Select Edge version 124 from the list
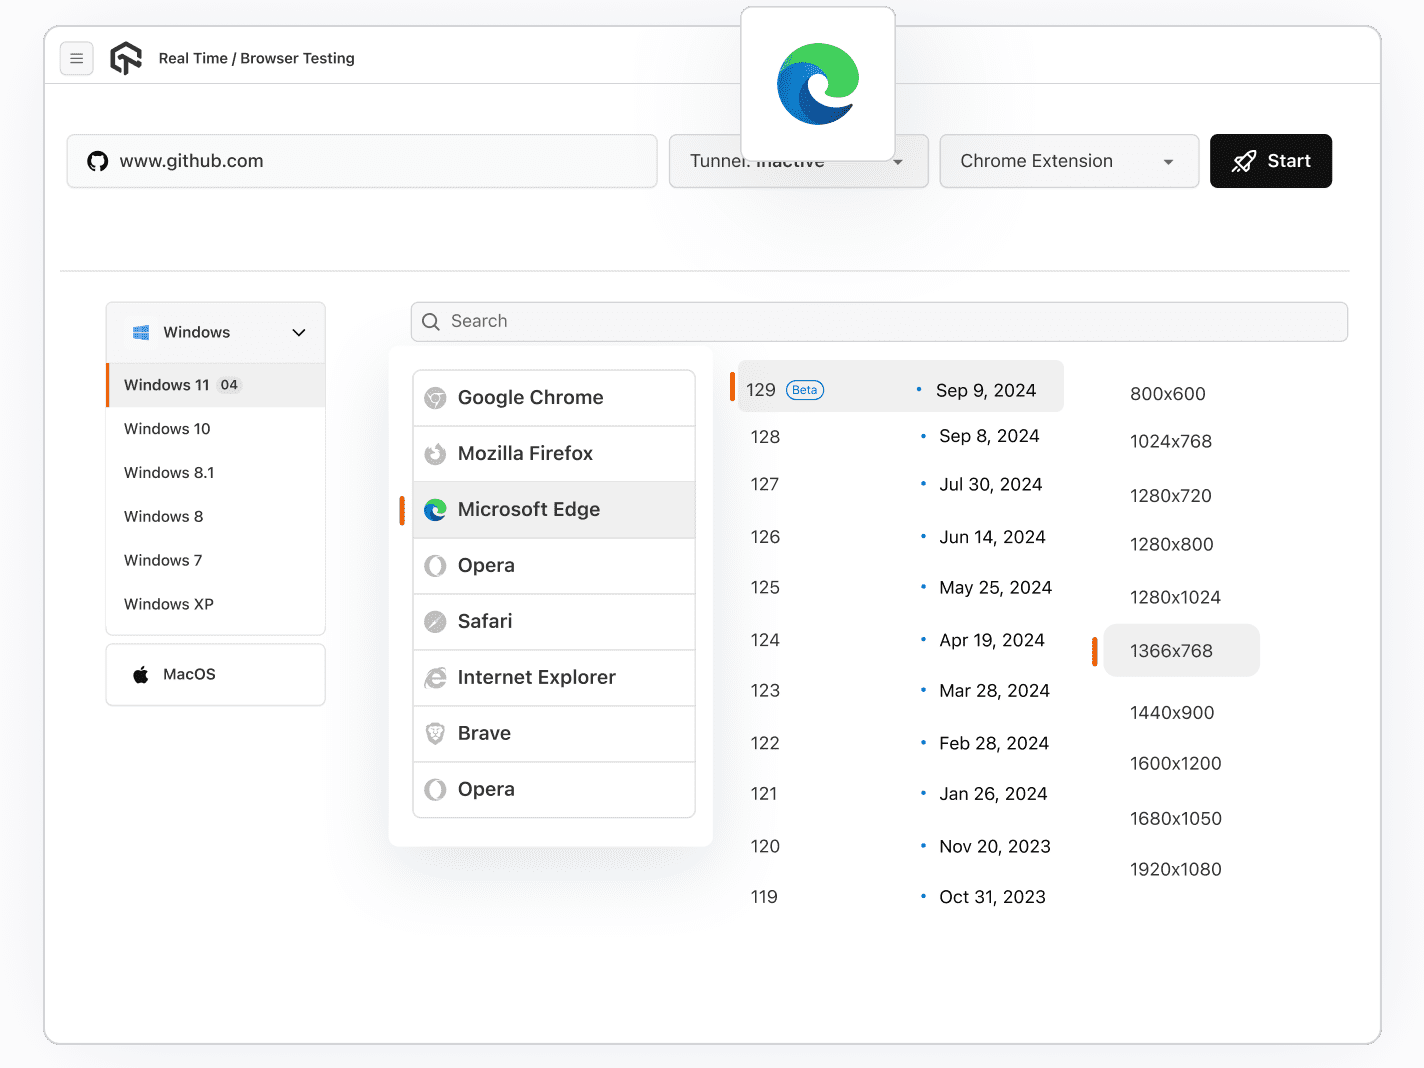 pyautogui.click(x=765, y=640)
